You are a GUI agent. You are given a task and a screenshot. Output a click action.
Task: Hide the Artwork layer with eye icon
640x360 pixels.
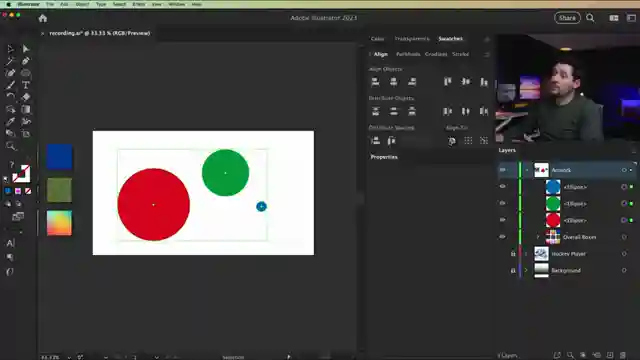coord(502,170)
